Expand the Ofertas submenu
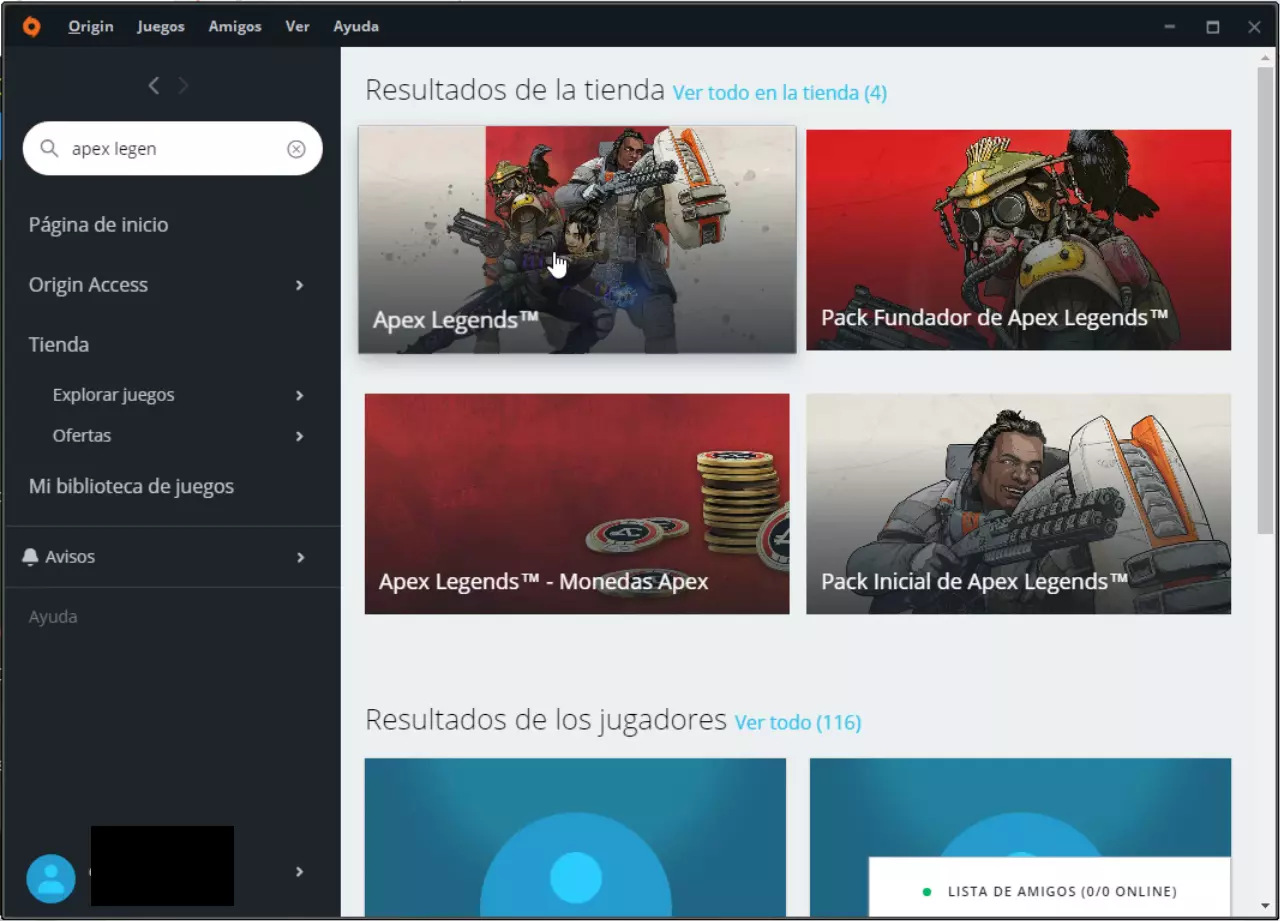Screen dimensions: 1280x921 [x=299, y=437]
